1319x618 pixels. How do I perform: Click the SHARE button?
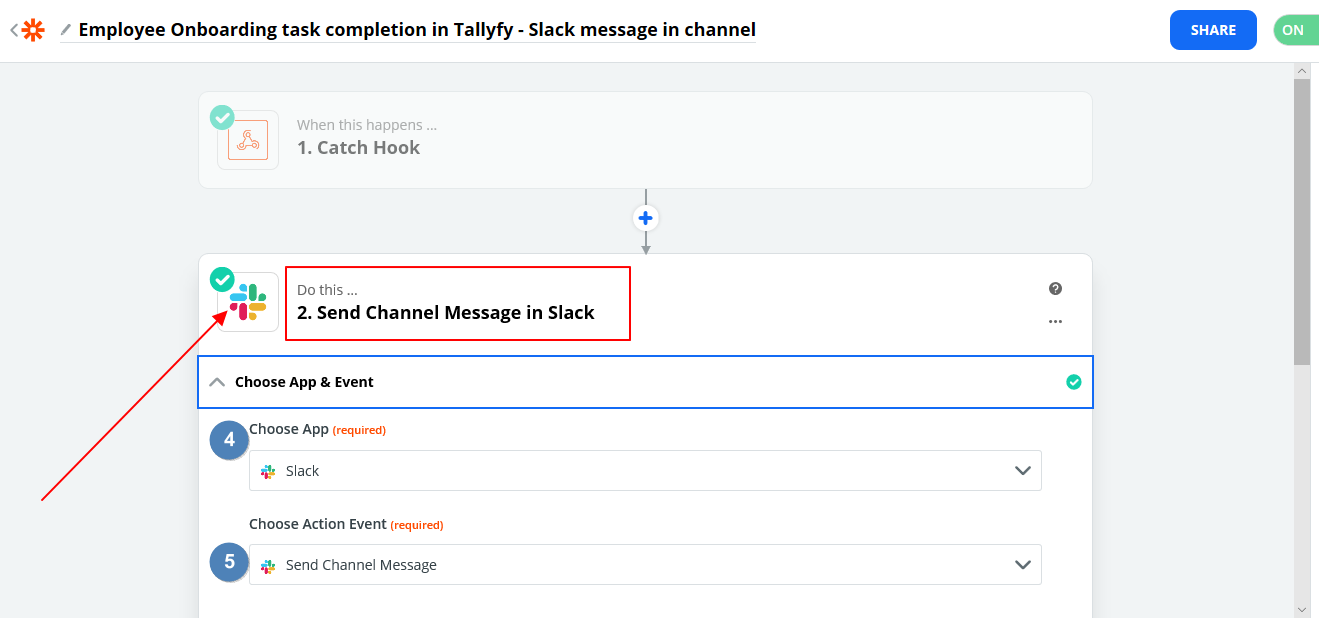click(1212, 29)
